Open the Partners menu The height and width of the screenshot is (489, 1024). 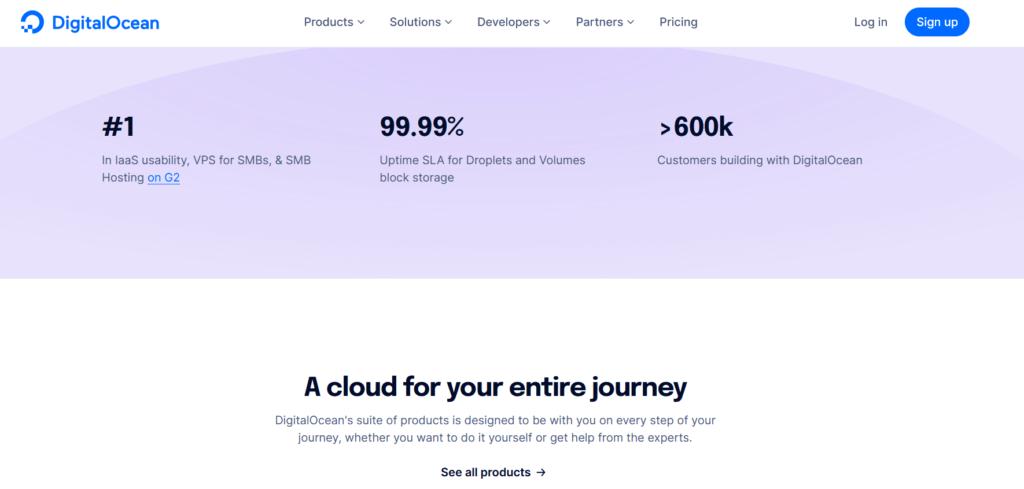coord(599,22)
